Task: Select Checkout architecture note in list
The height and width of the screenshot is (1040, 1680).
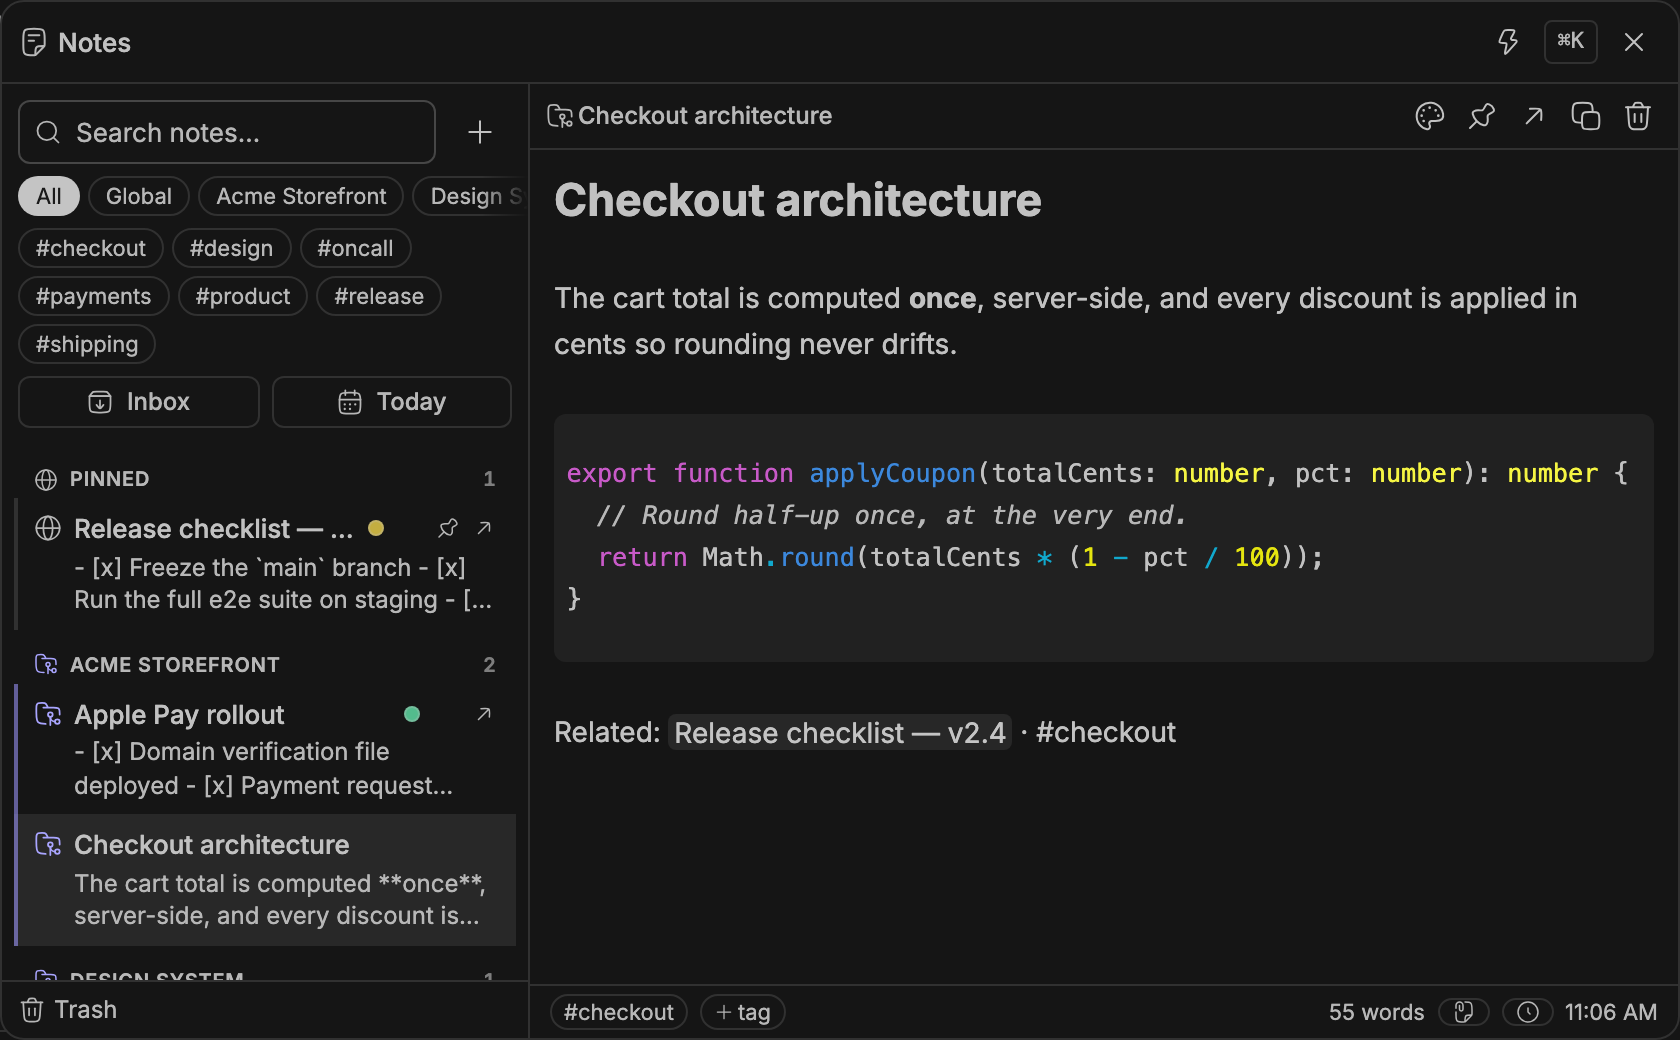Action: coord(266,880)
